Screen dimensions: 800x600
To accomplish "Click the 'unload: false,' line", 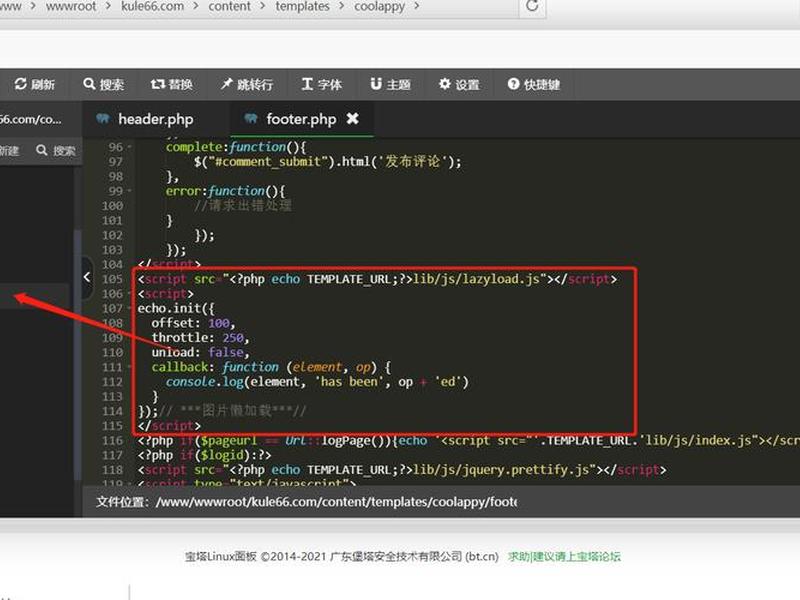I will 200,352.
